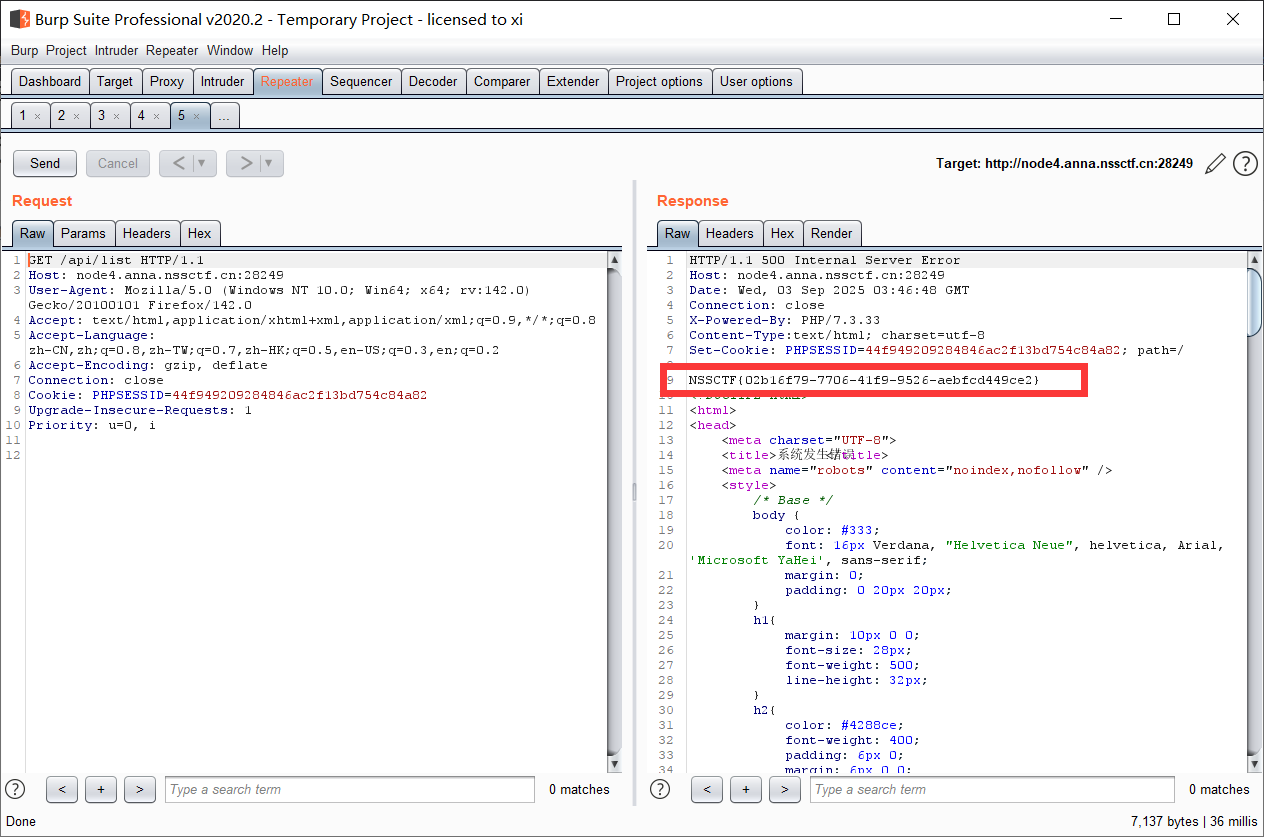Click the Set-Cookie response header line
1264x837 pixels.
(937, 350)
